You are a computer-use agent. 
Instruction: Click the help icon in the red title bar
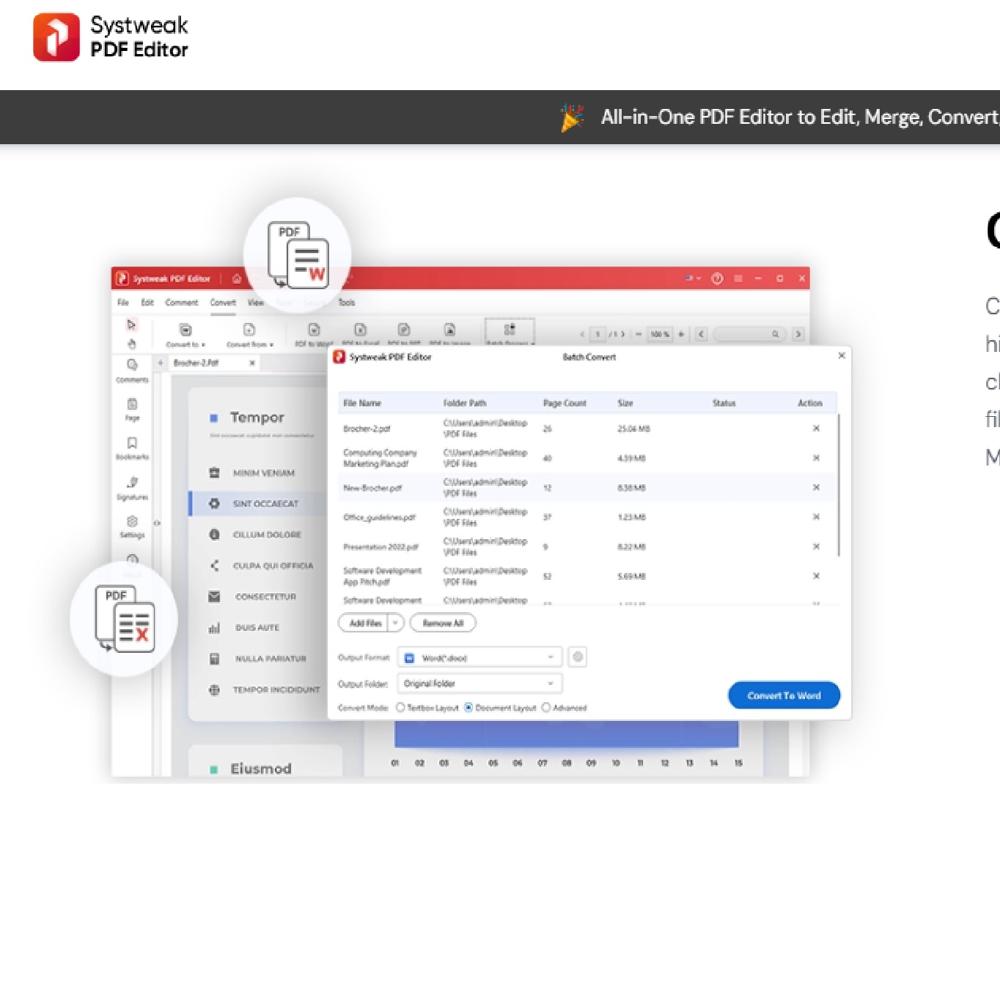pos(717,279)
